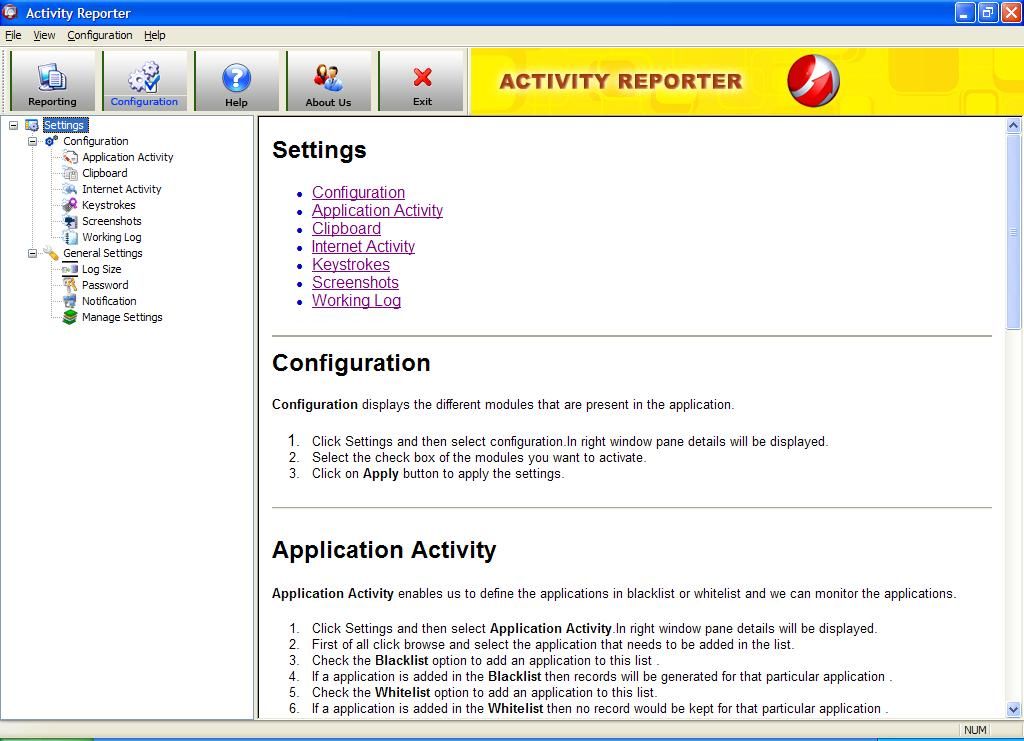Click the Screenshots tree icon
Viewport: 1024px width, 741px height.
coord(70,221)
